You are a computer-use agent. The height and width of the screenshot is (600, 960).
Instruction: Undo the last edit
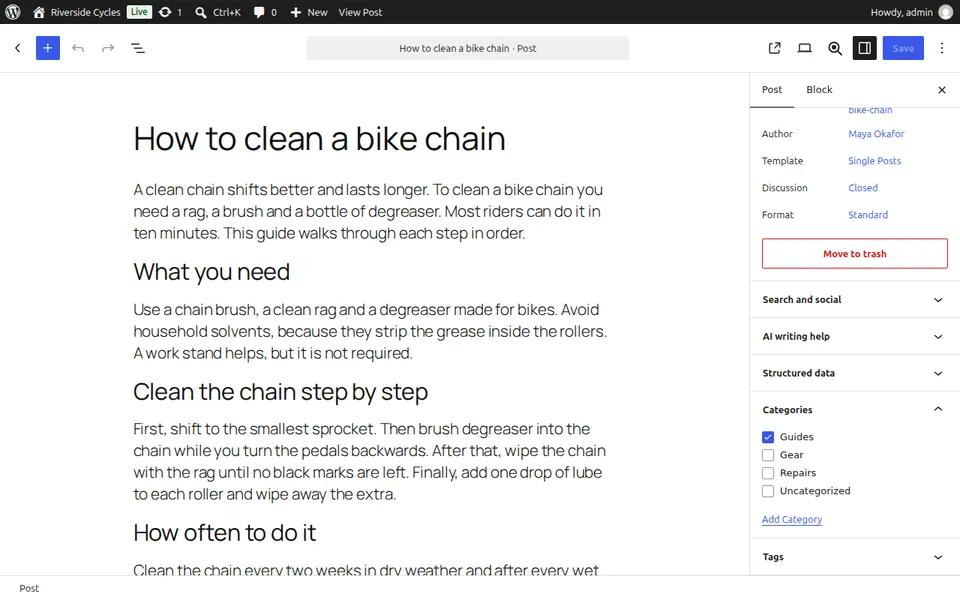78,48
